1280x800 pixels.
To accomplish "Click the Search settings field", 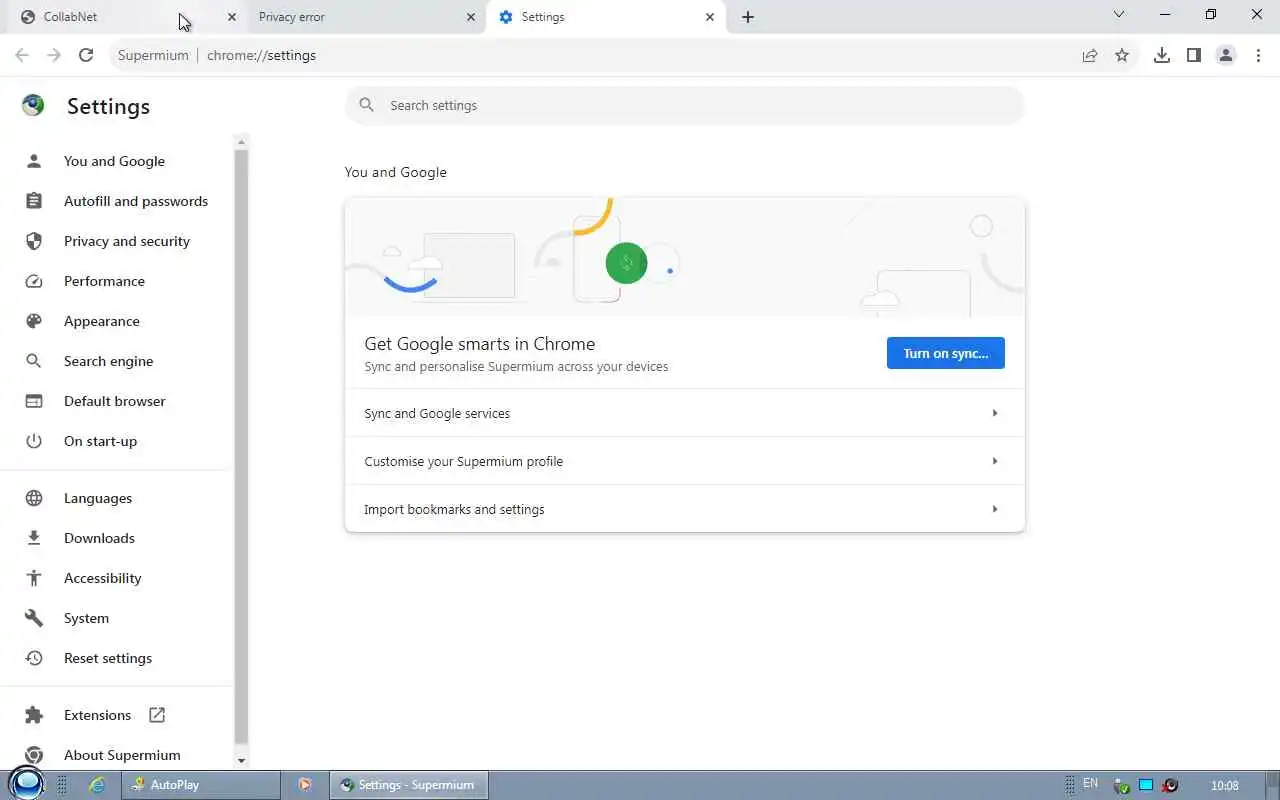I will click(x=685, y=105).
